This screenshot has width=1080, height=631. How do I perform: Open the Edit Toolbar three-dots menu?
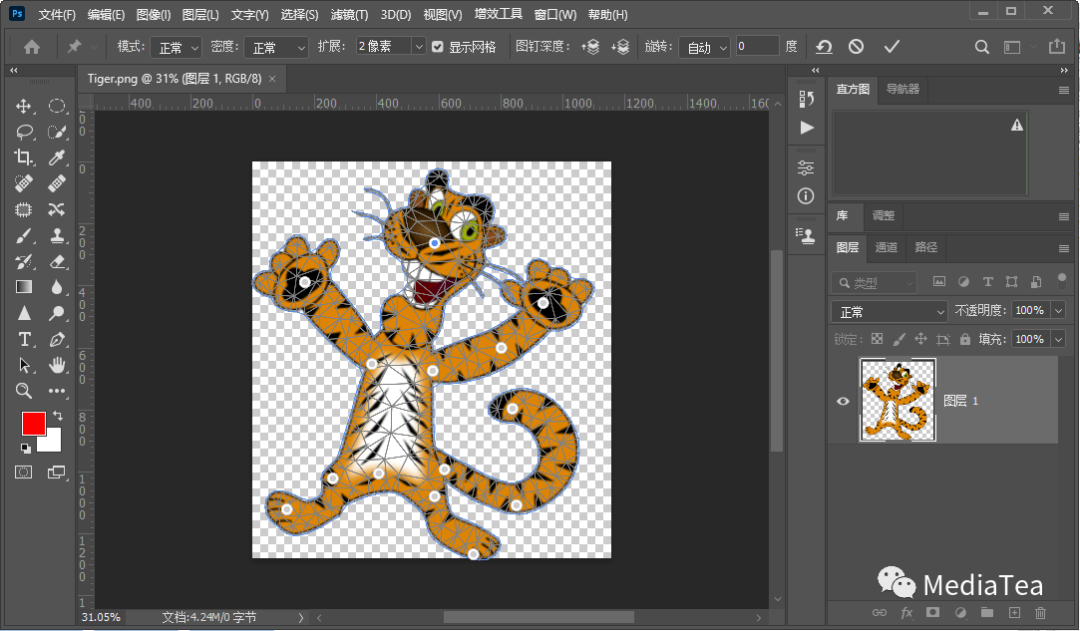tap(56, 391)
